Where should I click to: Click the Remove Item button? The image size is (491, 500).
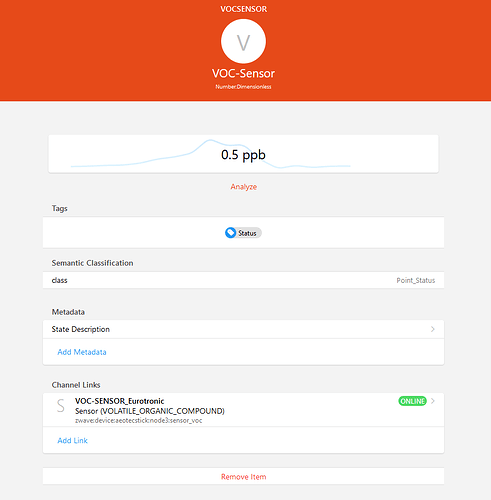pyautogui.click(x=243, y=477)
